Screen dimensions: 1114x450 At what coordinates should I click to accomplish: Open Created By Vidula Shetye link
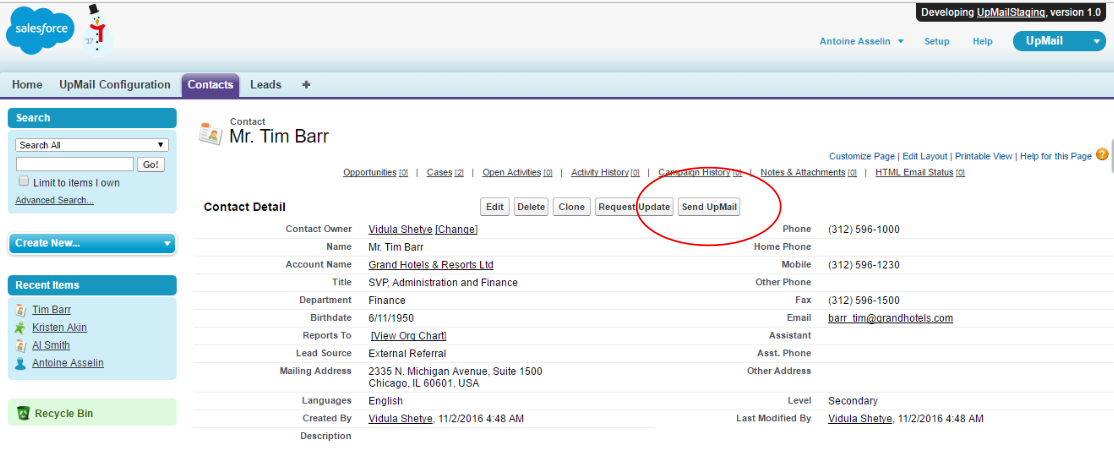pyautogui.click(x=400, y=419)
